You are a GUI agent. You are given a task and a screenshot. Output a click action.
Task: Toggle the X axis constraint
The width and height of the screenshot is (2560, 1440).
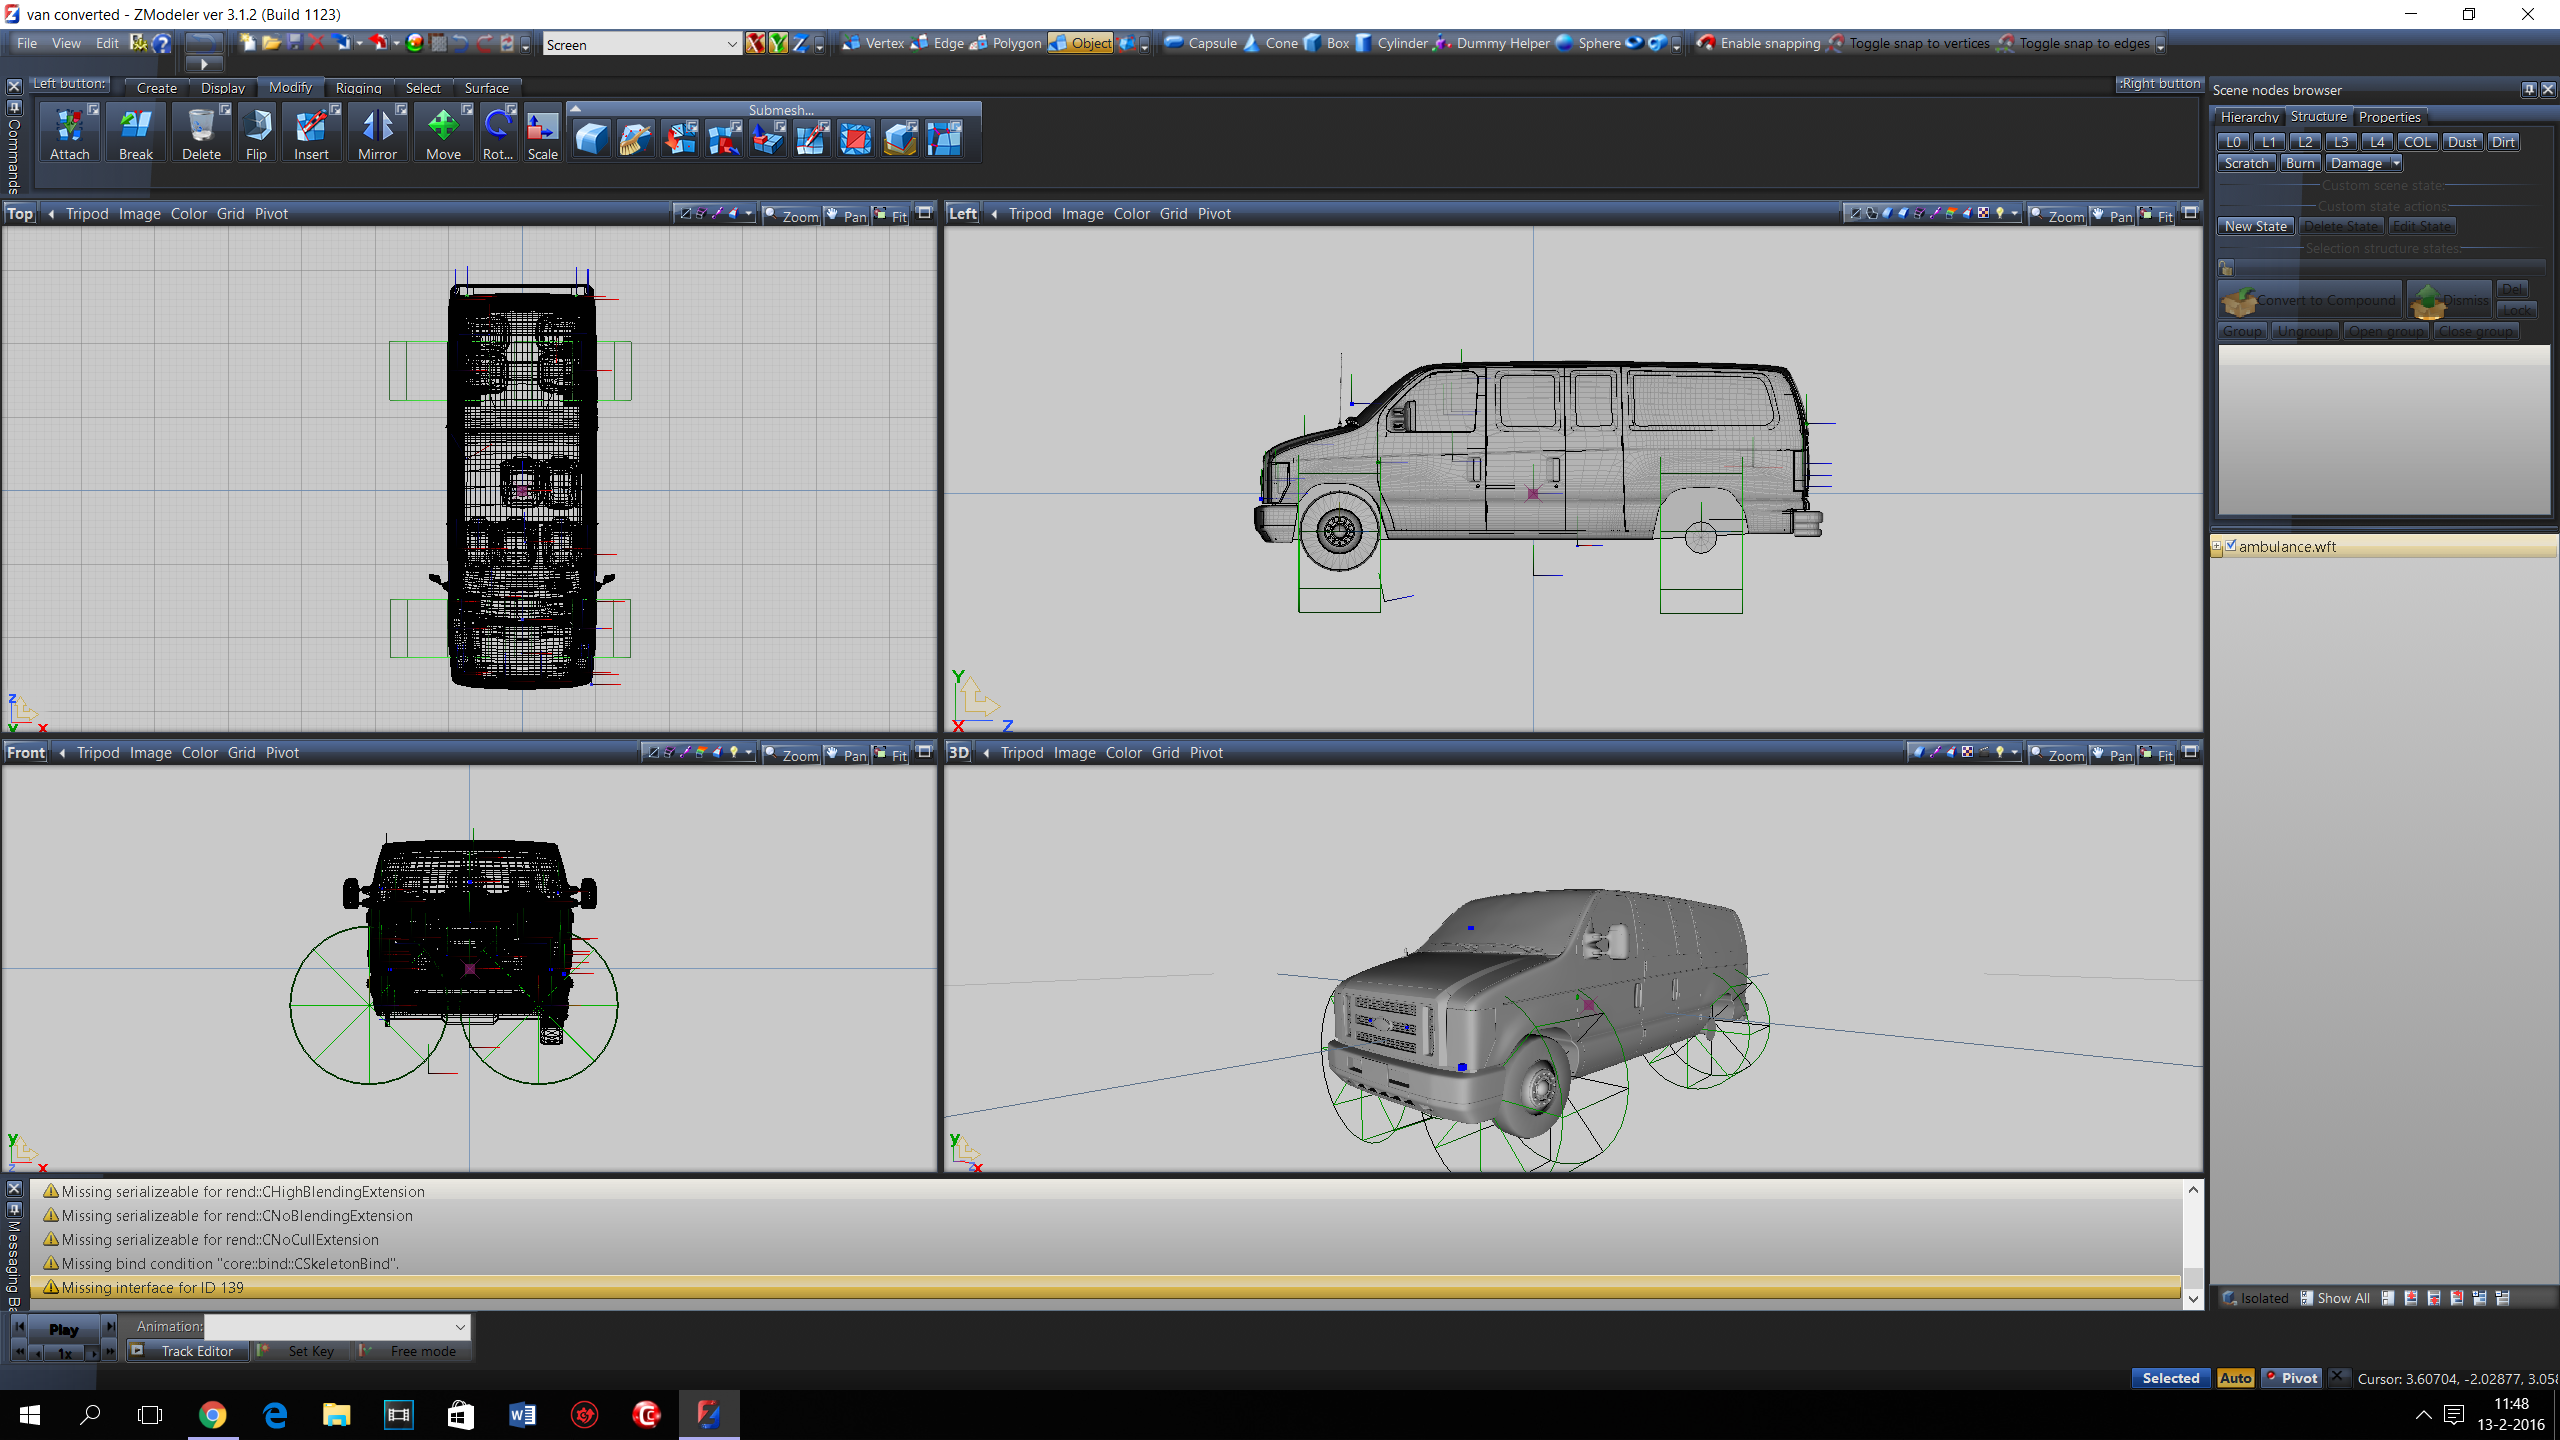point(755,43)
